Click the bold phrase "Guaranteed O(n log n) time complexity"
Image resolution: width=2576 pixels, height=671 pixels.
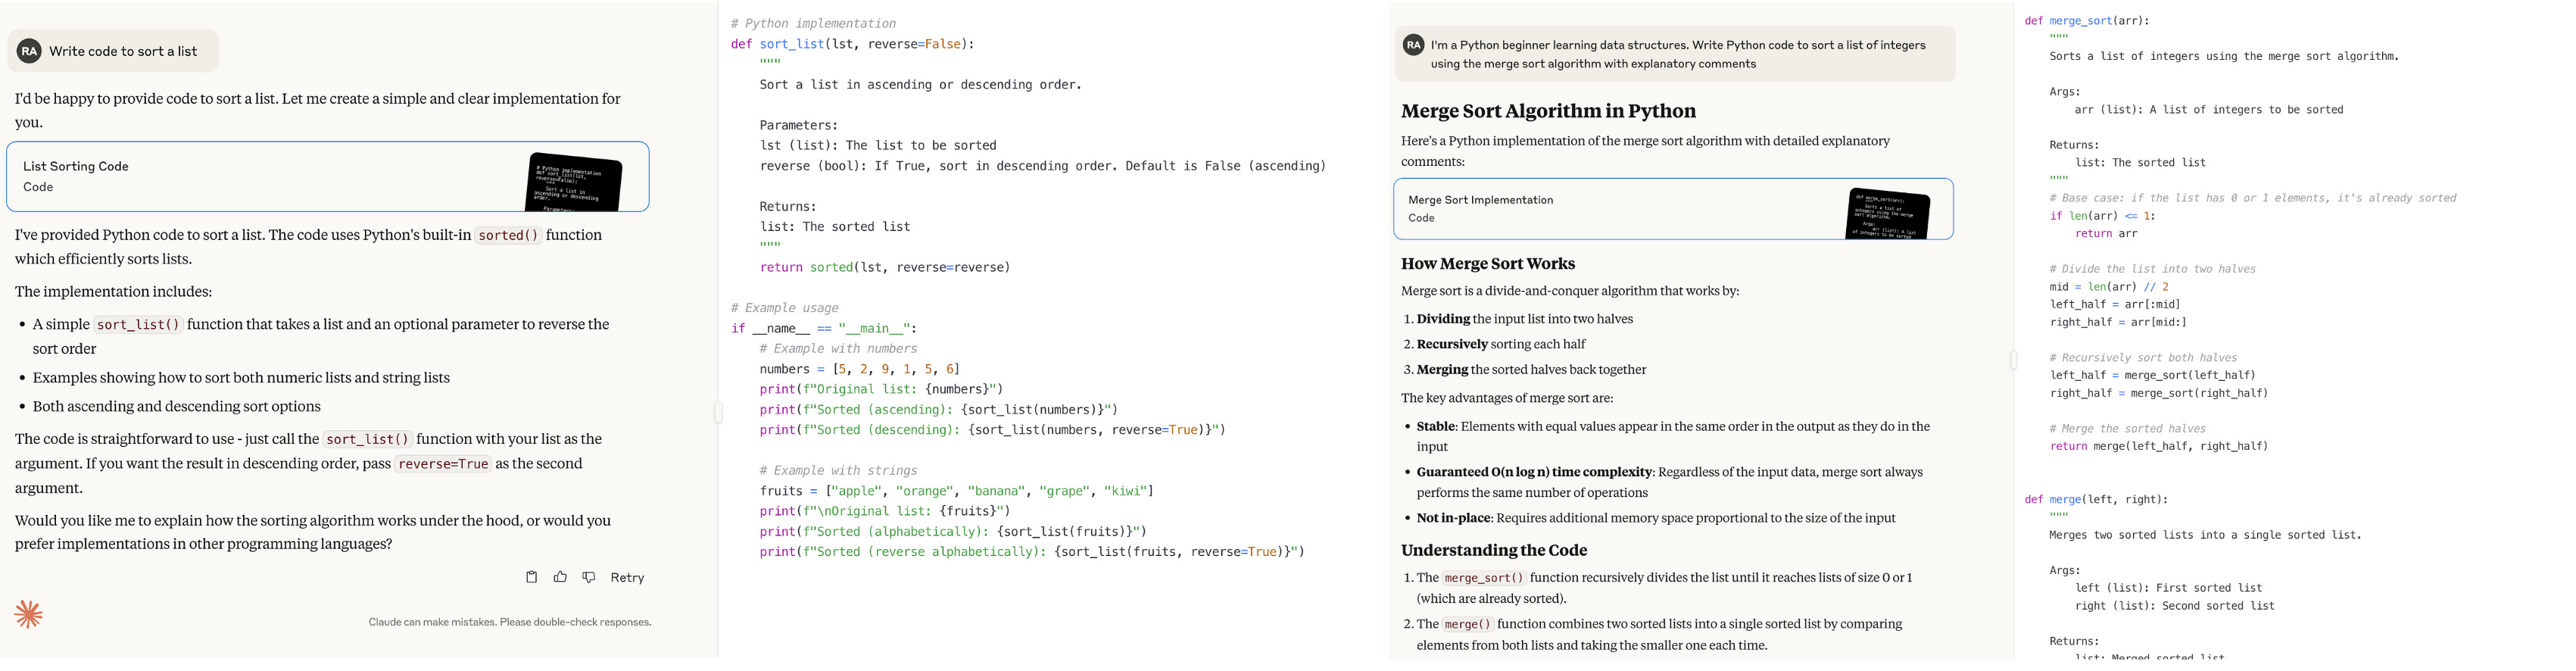1534,472
